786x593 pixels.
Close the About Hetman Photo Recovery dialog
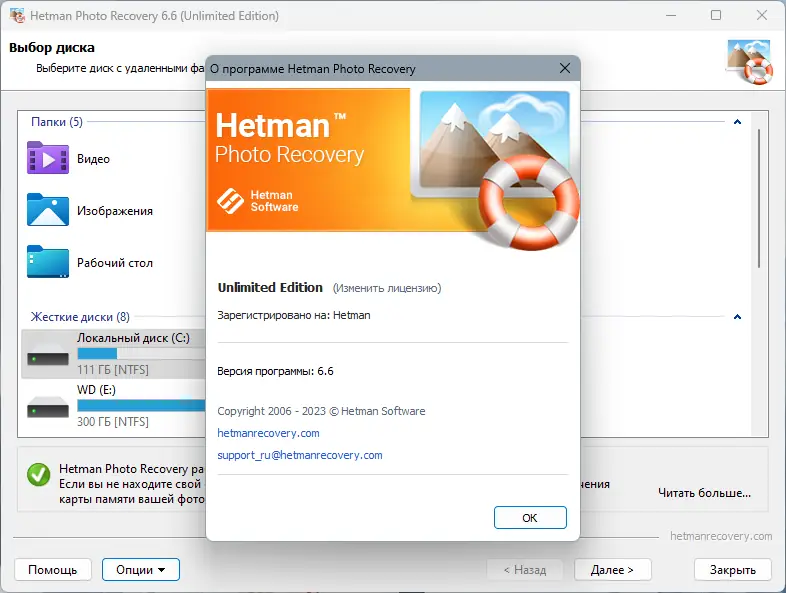point(564,68)
